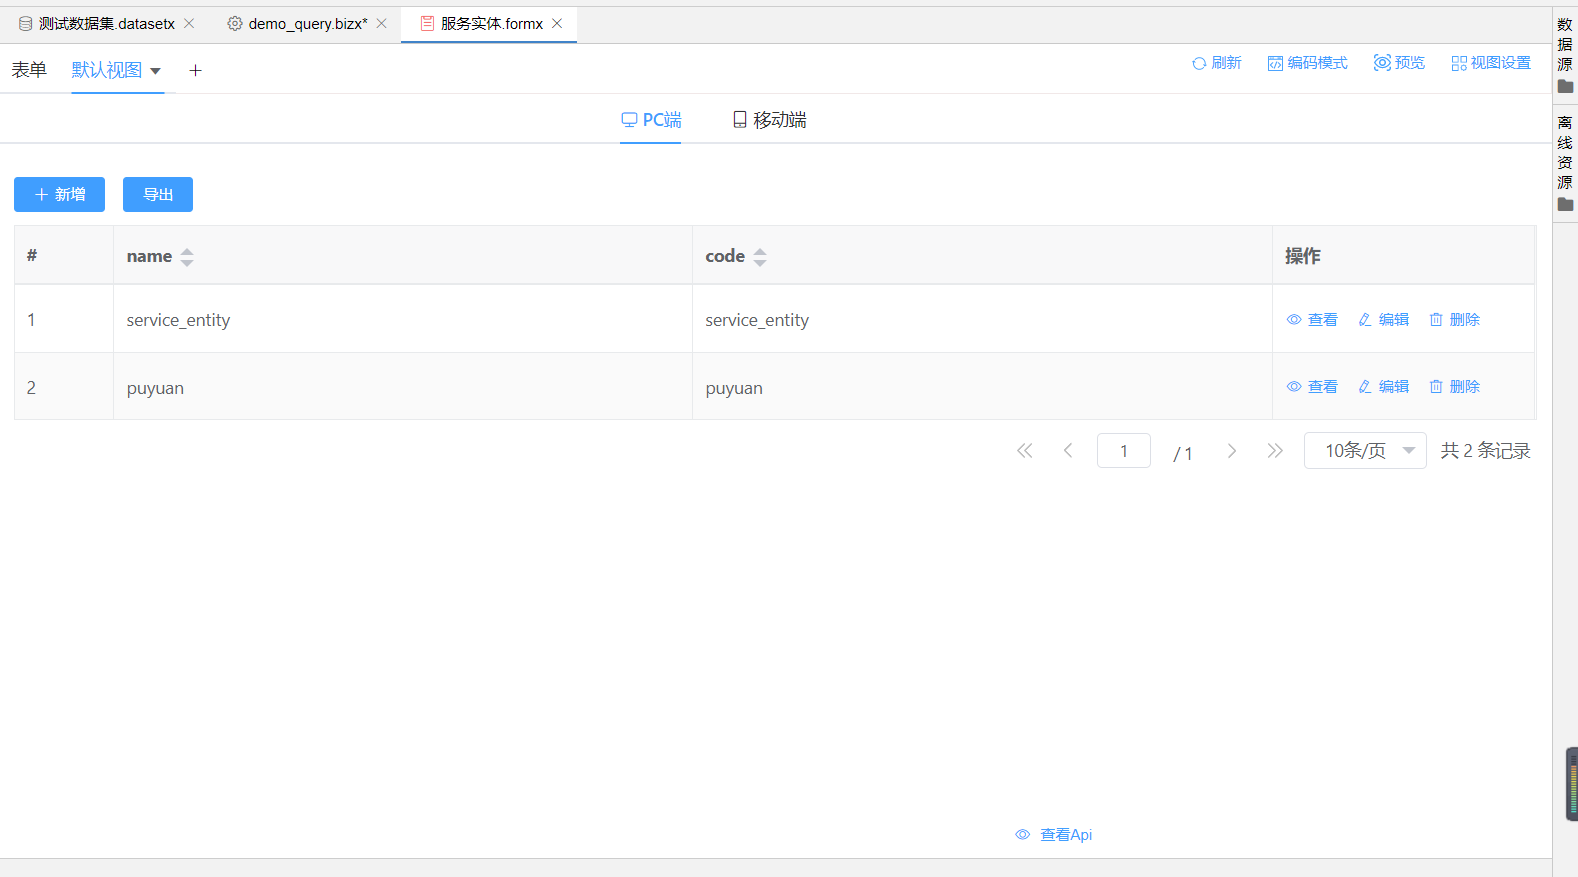Delete the puyuan row

click(1454, 387)
